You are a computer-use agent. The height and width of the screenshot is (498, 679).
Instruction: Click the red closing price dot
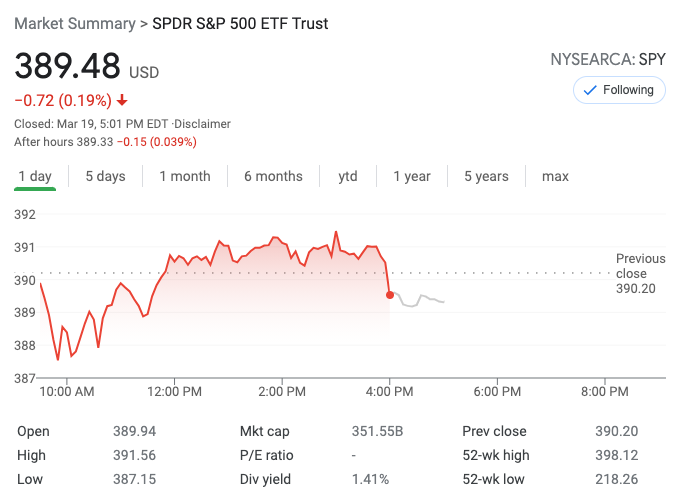pyautogui.click(x=389, y=294)
